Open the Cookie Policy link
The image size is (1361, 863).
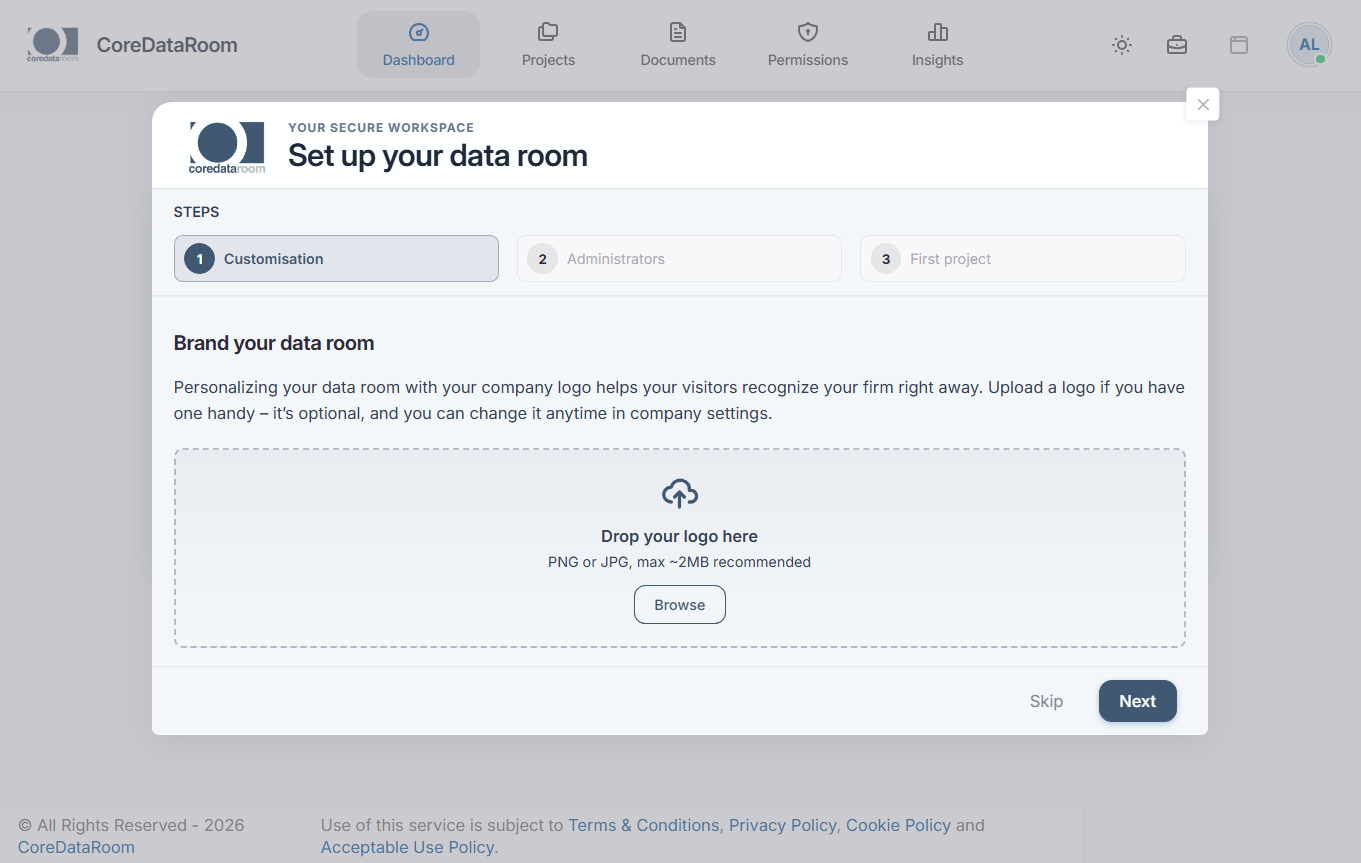898,825
